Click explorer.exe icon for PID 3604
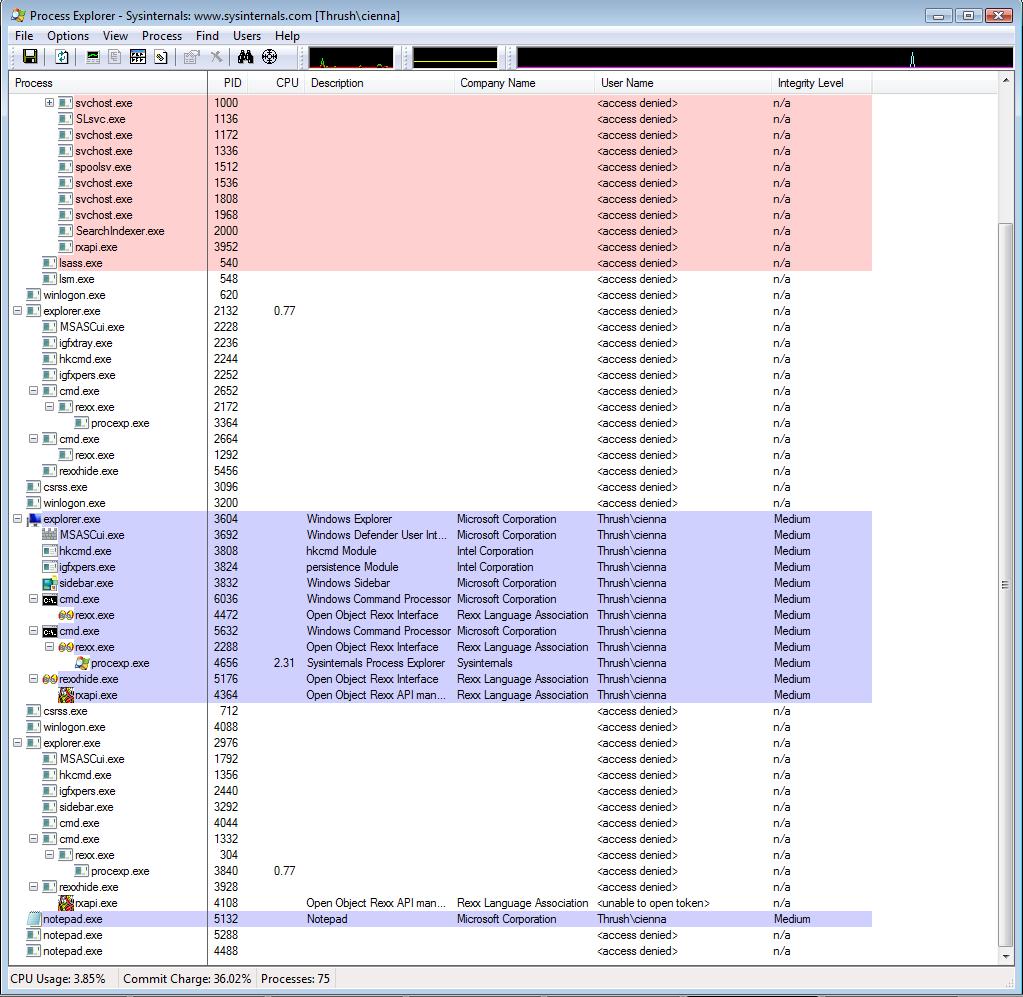This screenshot has width=1023, height=997. click(33, 519)
